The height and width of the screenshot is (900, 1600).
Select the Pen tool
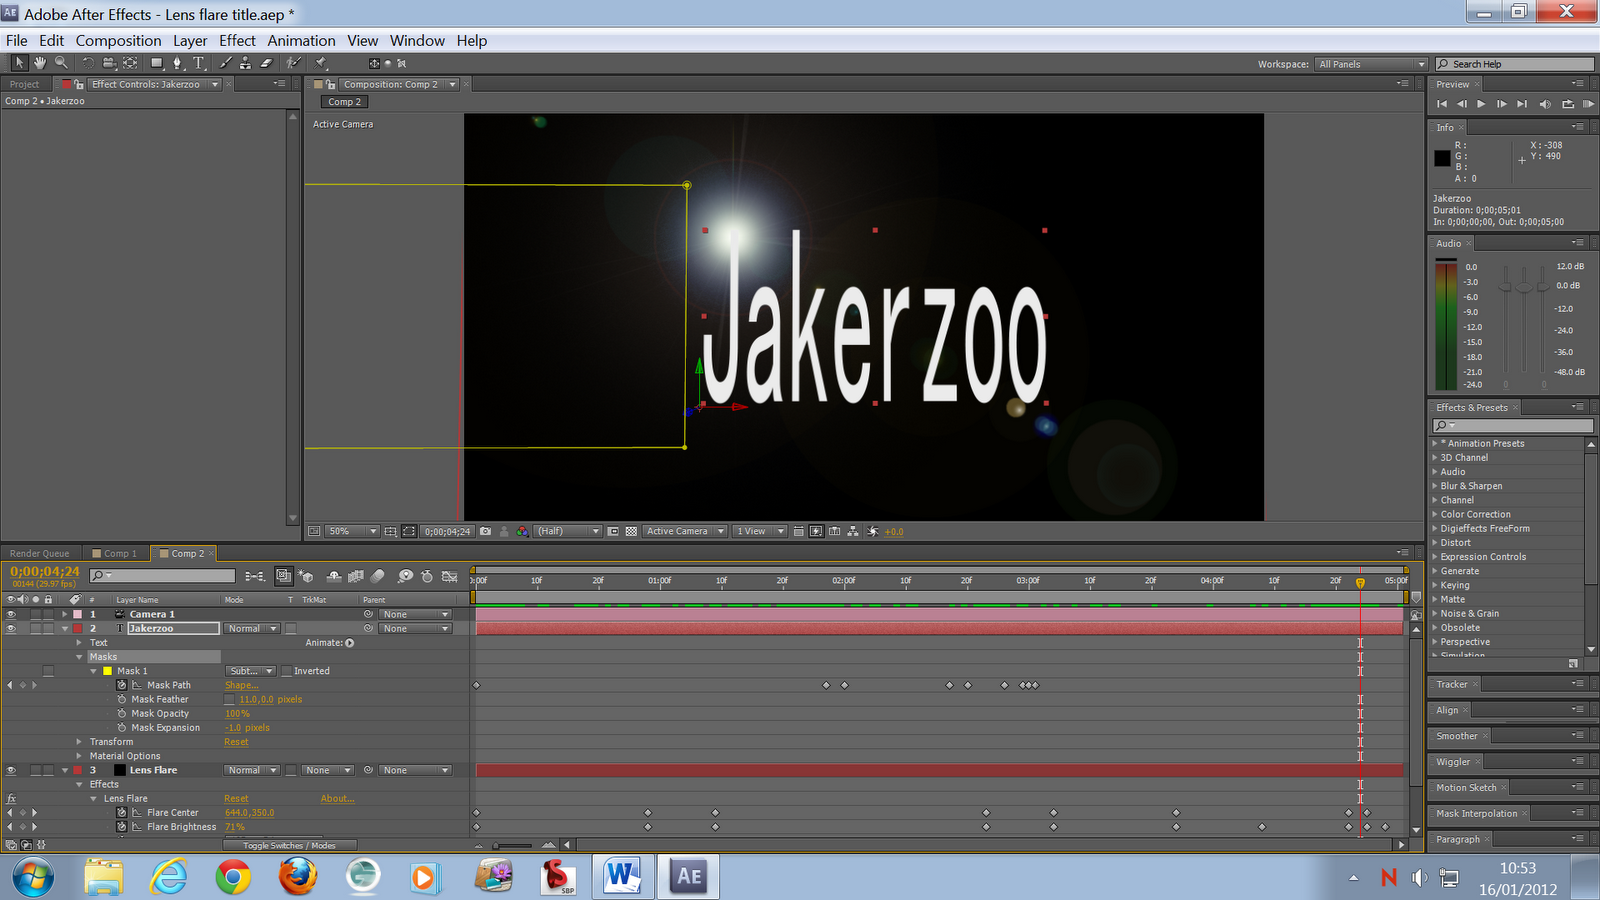coord(177,62)
